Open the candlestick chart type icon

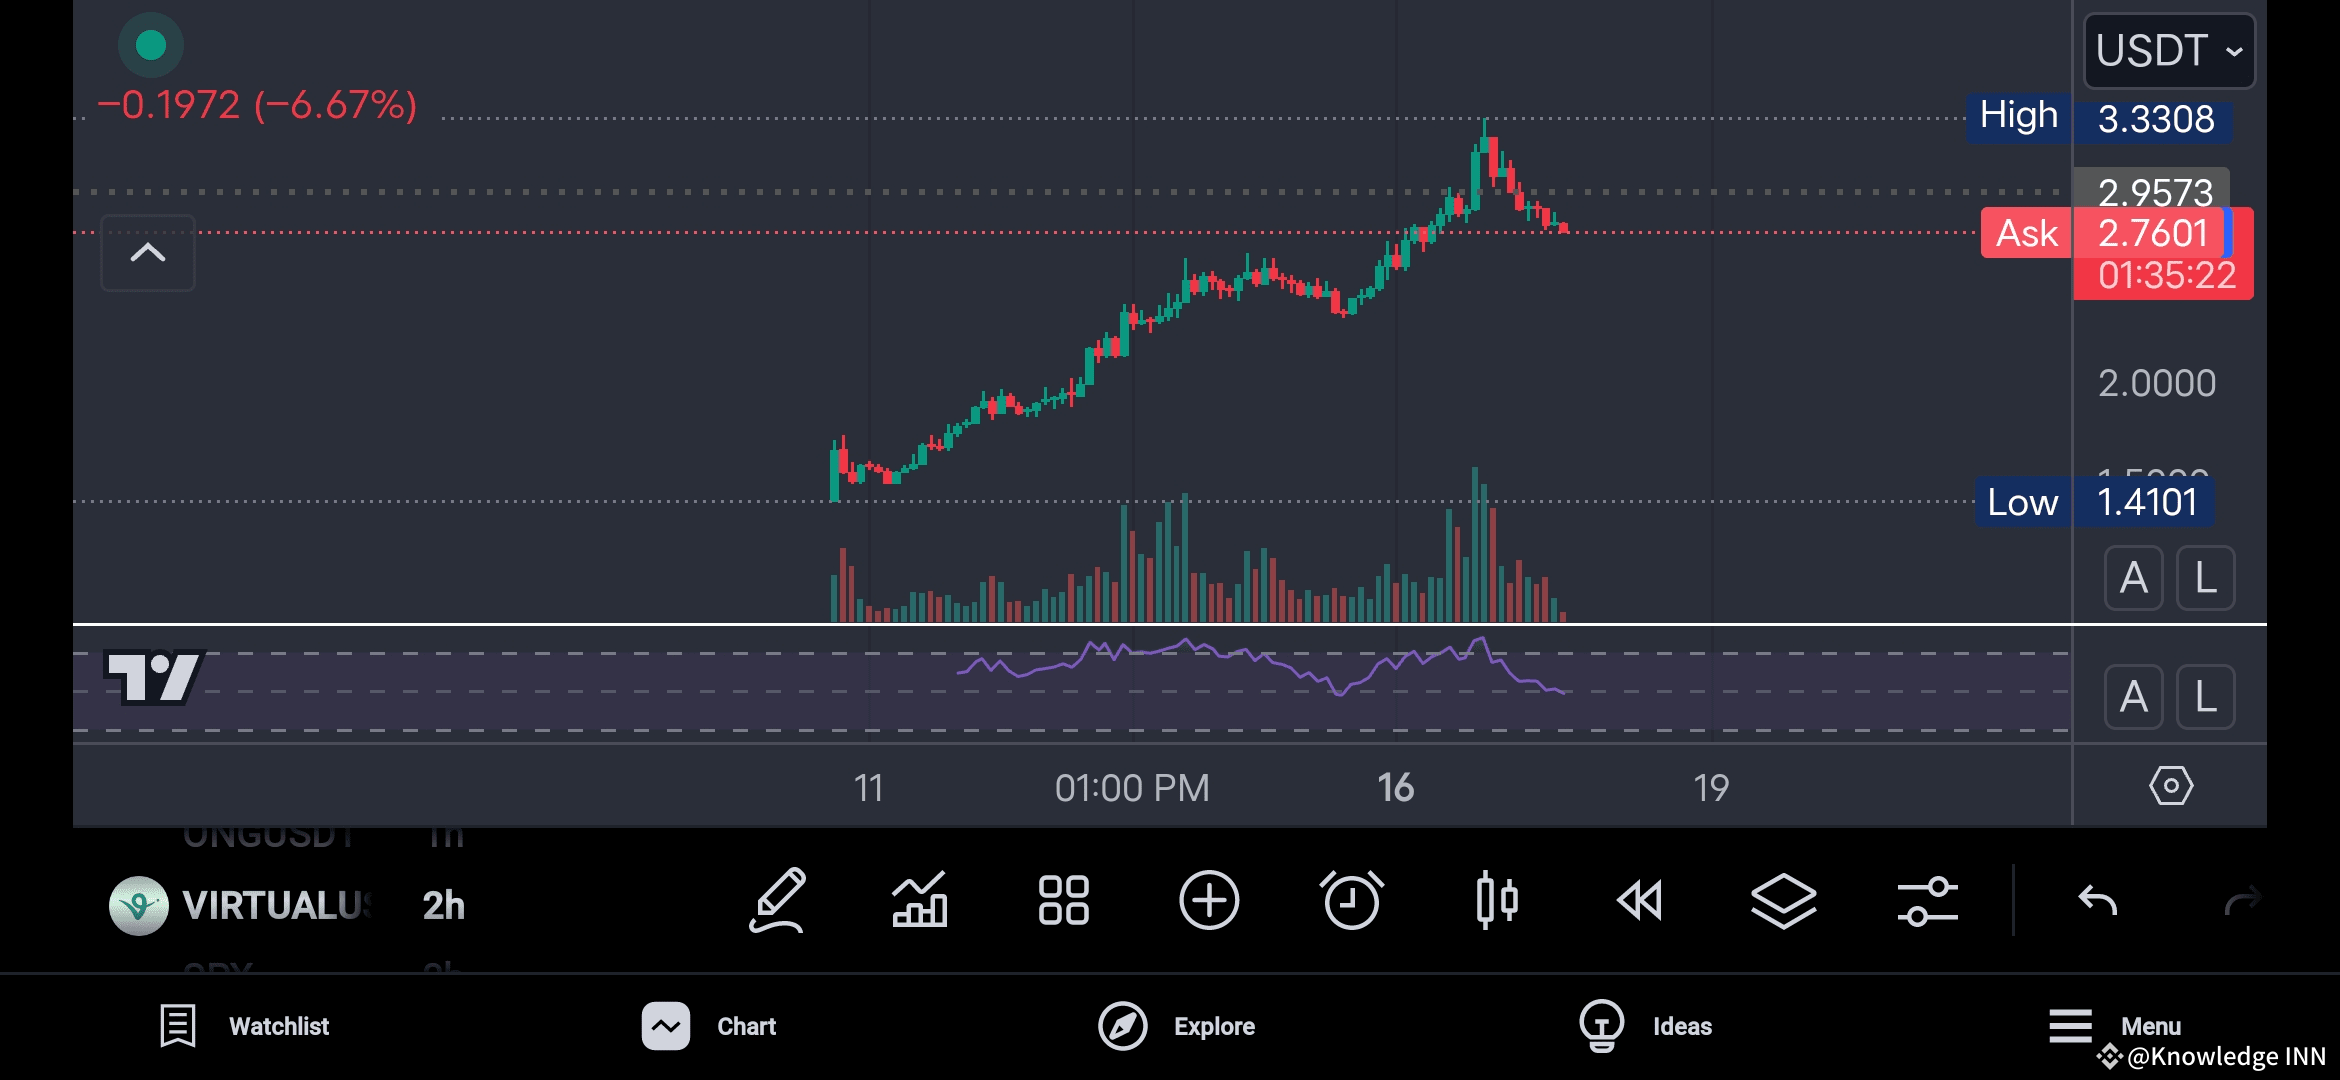(1496, 901)
